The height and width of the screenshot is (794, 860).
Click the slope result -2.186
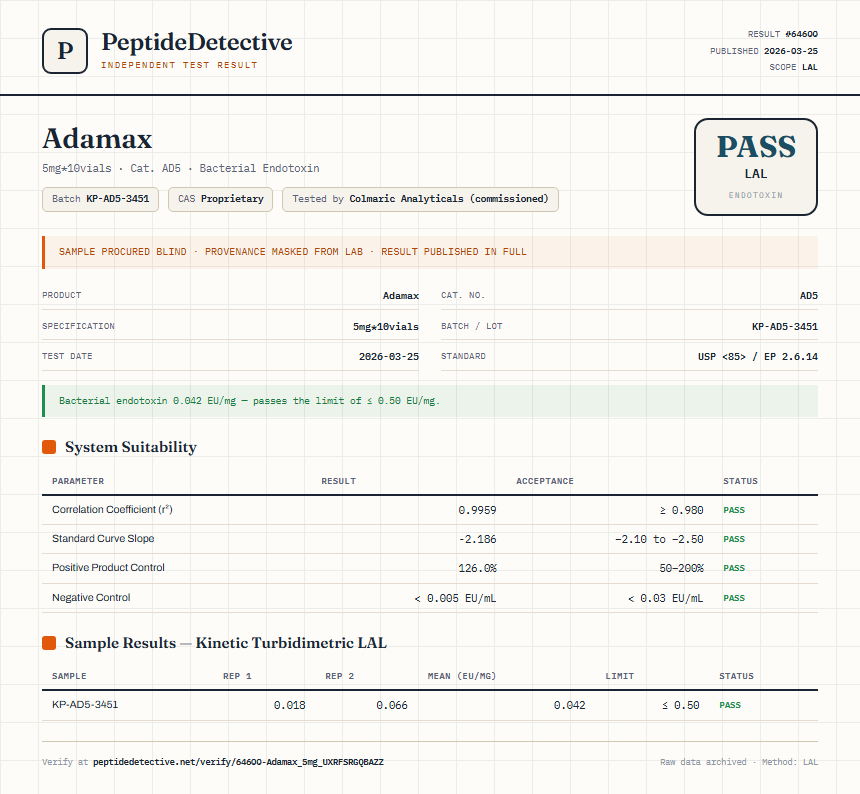477,540
